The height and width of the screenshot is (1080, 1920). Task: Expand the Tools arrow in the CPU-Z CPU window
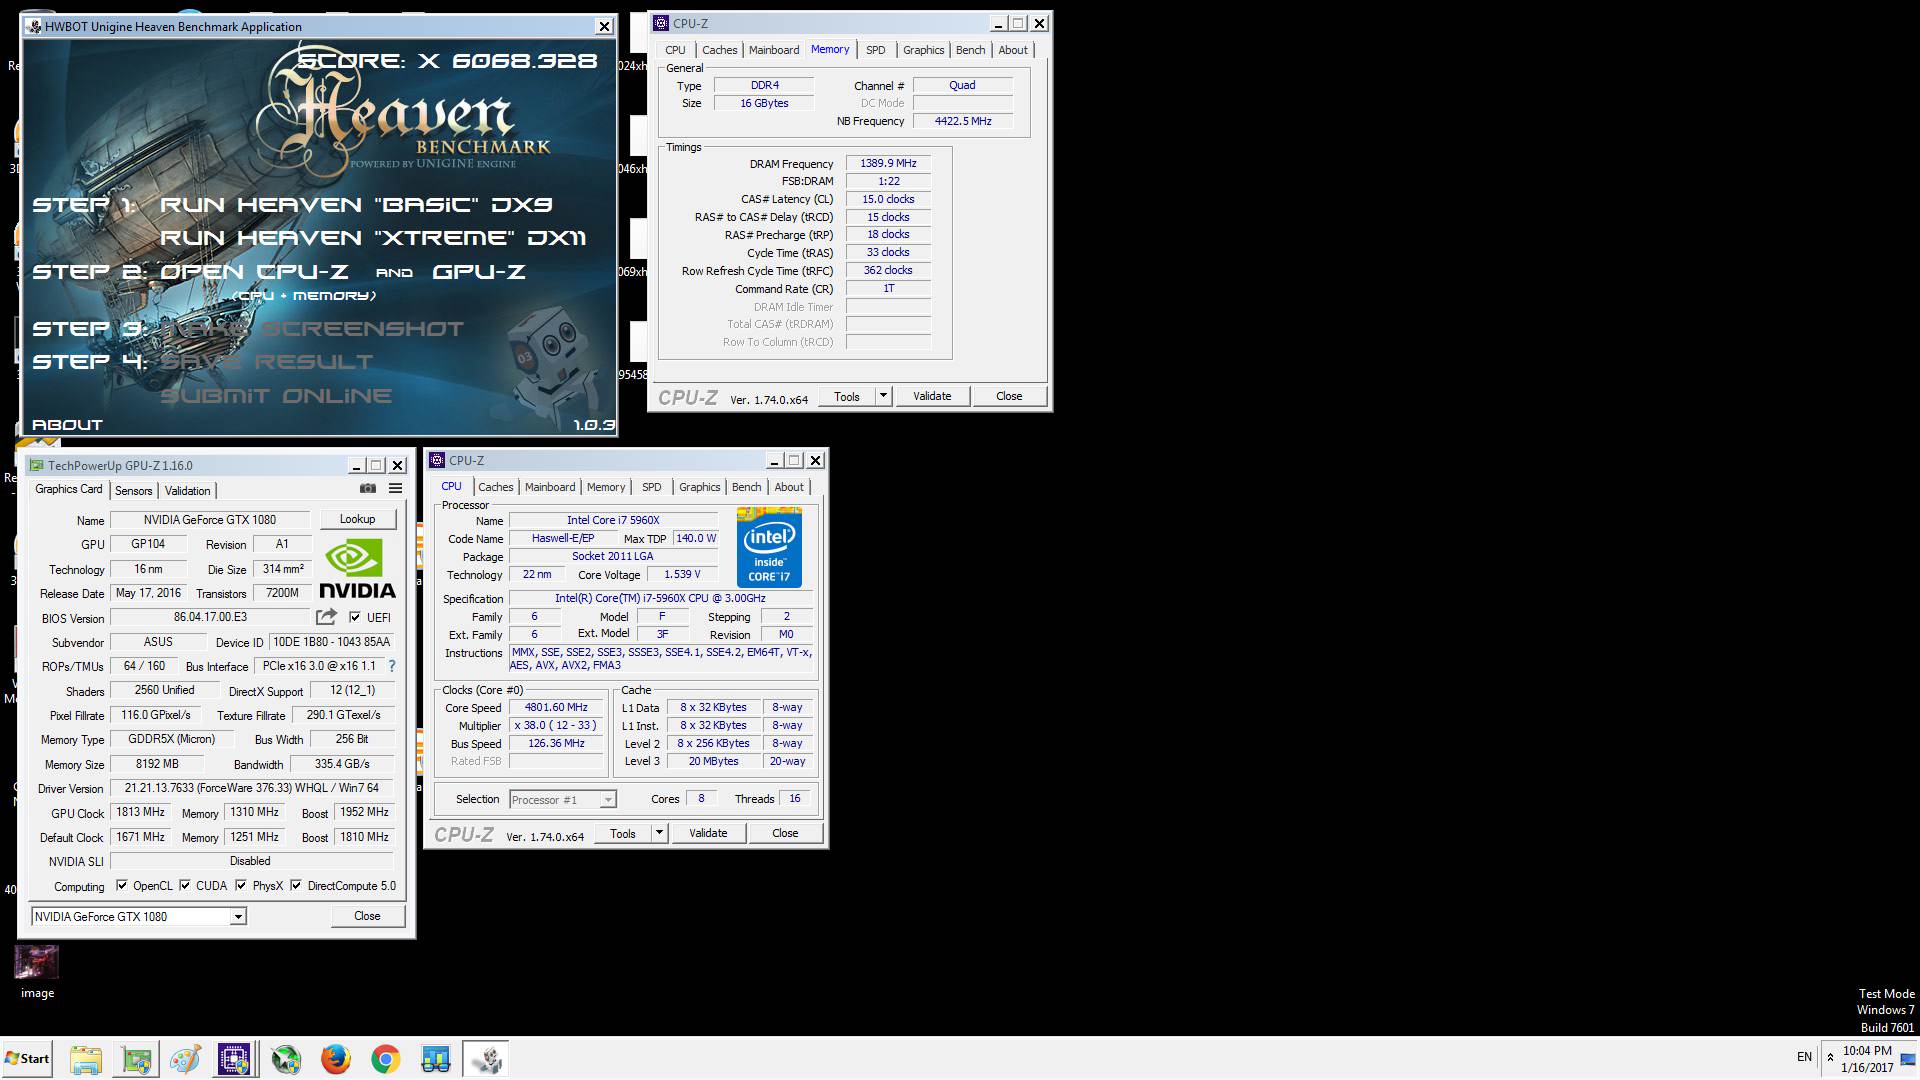(659, 833)
